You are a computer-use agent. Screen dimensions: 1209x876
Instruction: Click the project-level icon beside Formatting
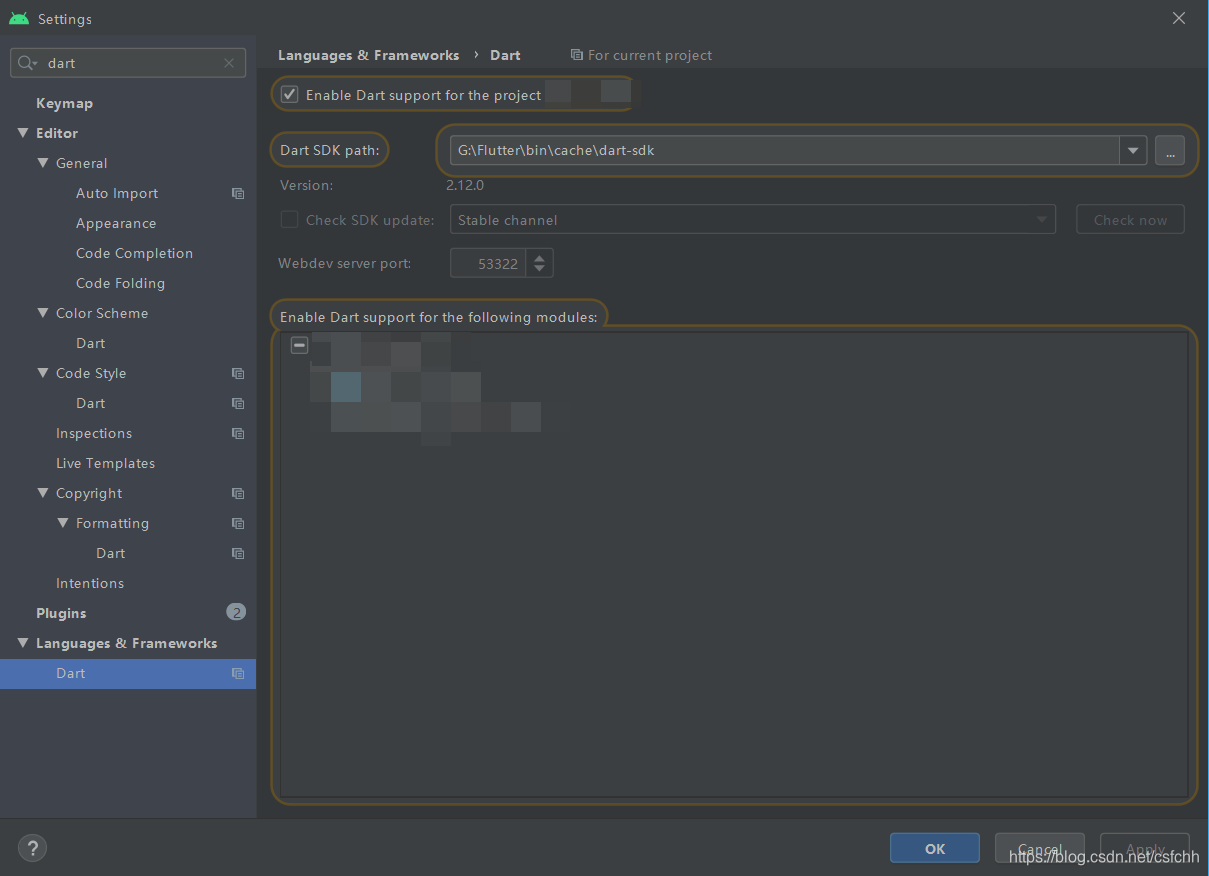click(238, 523)
